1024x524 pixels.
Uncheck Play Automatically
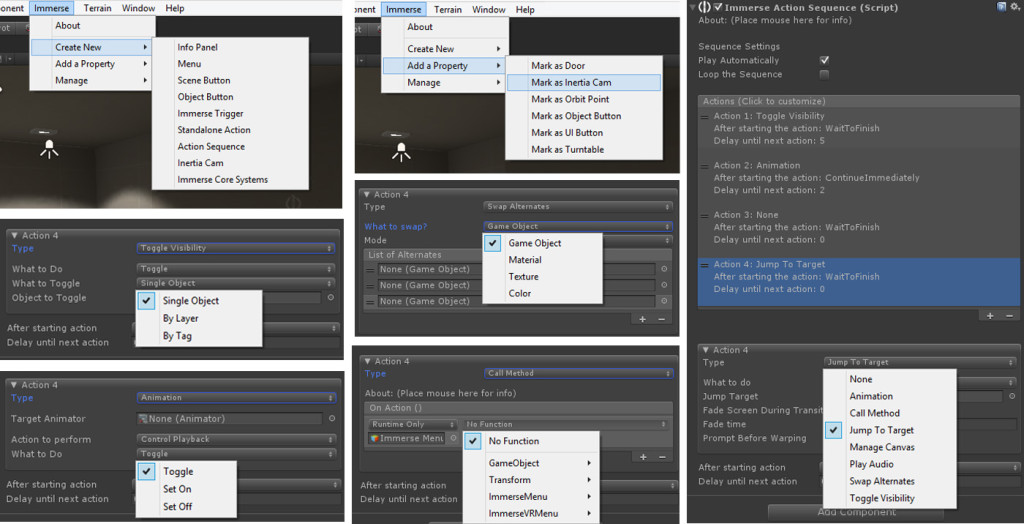(824, 60)
